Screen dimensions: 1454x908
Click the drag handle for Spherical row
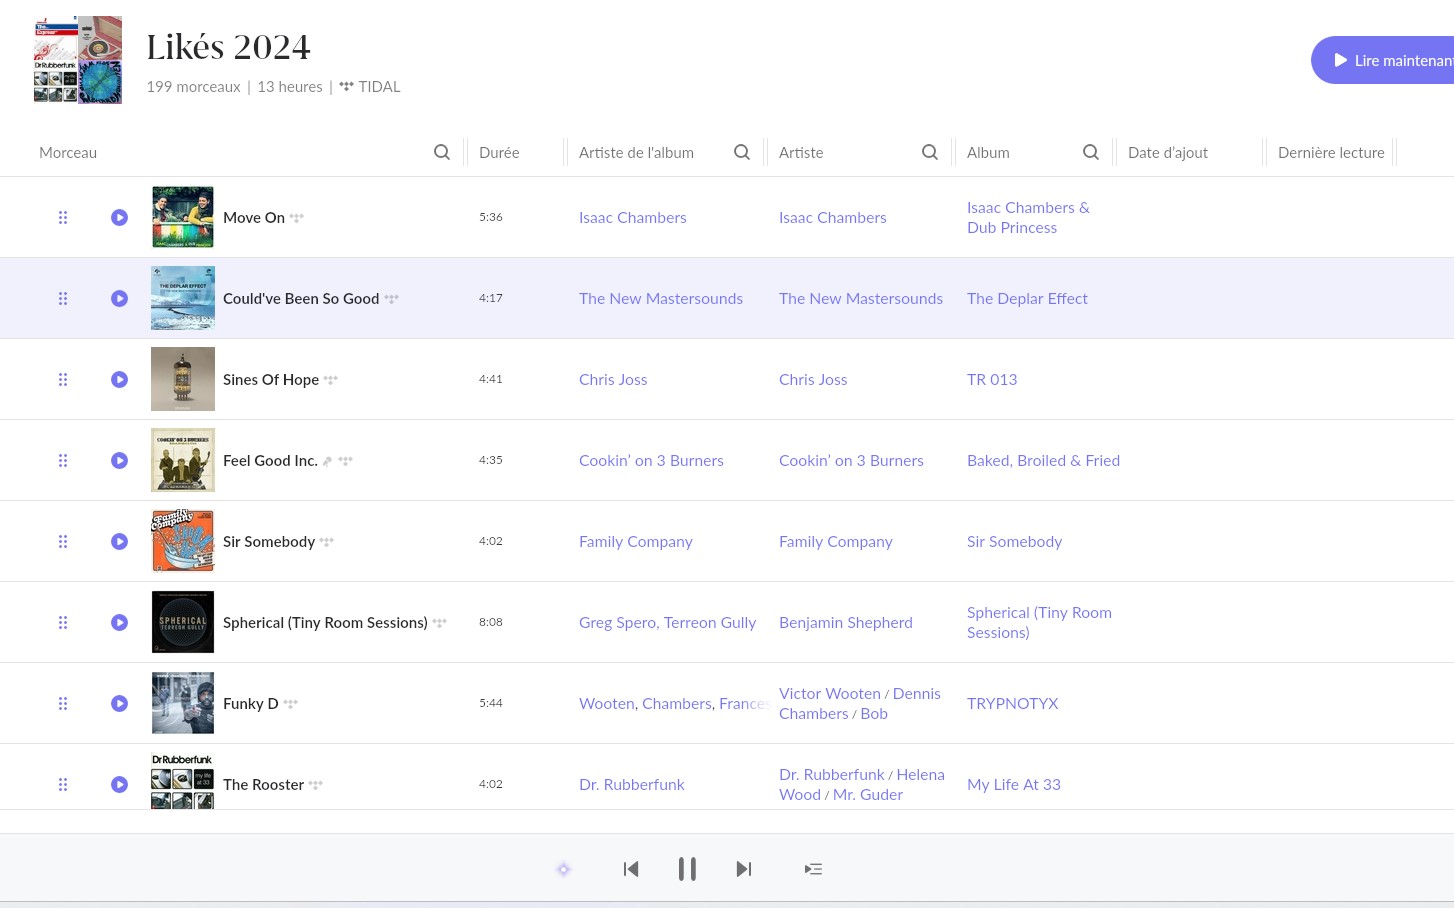(63, 622)
